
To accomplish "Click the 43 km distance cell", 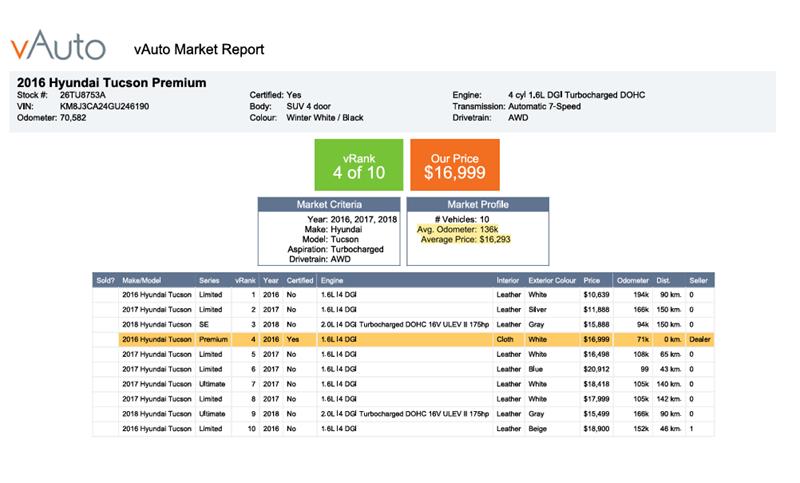I will click(x=670, y=369).
